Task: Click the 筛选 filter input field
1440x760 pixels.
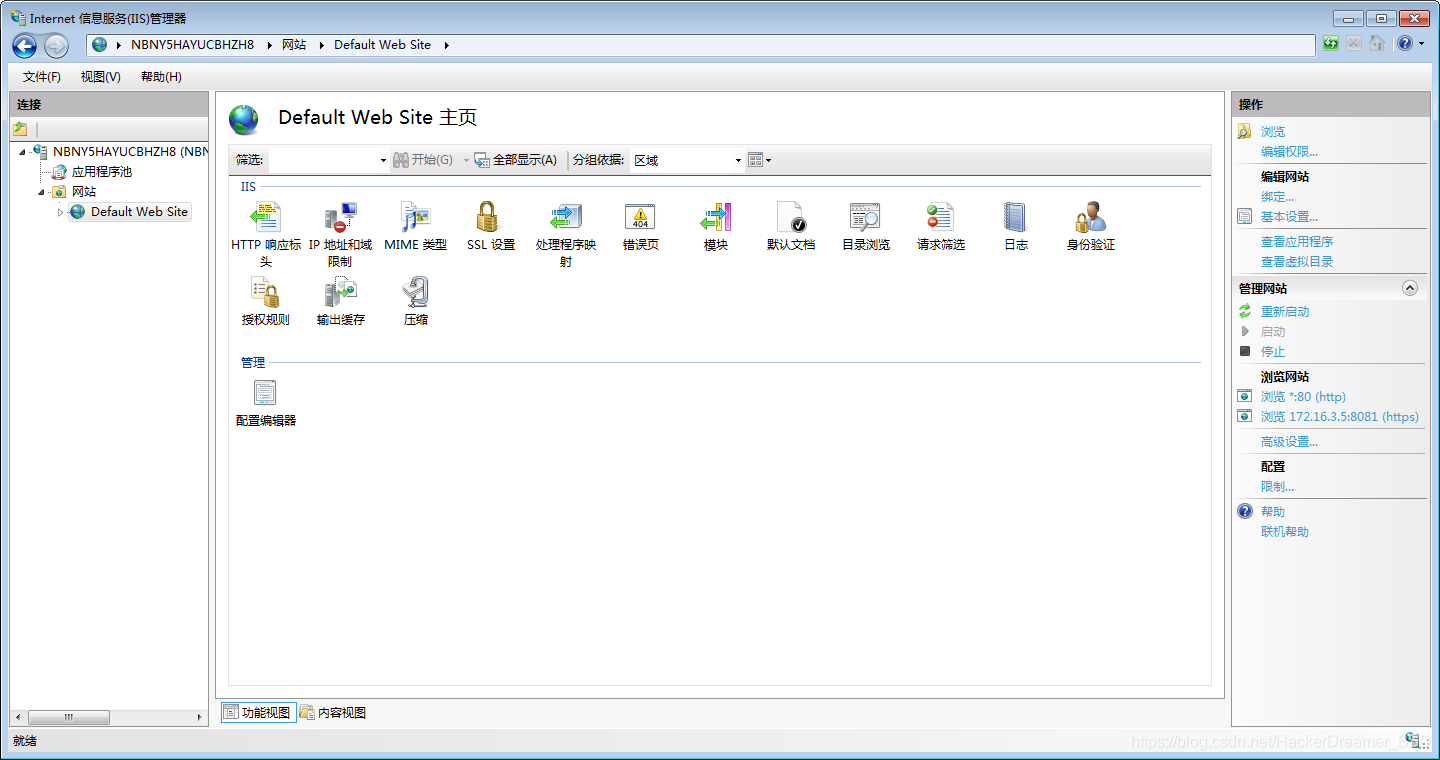Action: coord(323,161)
